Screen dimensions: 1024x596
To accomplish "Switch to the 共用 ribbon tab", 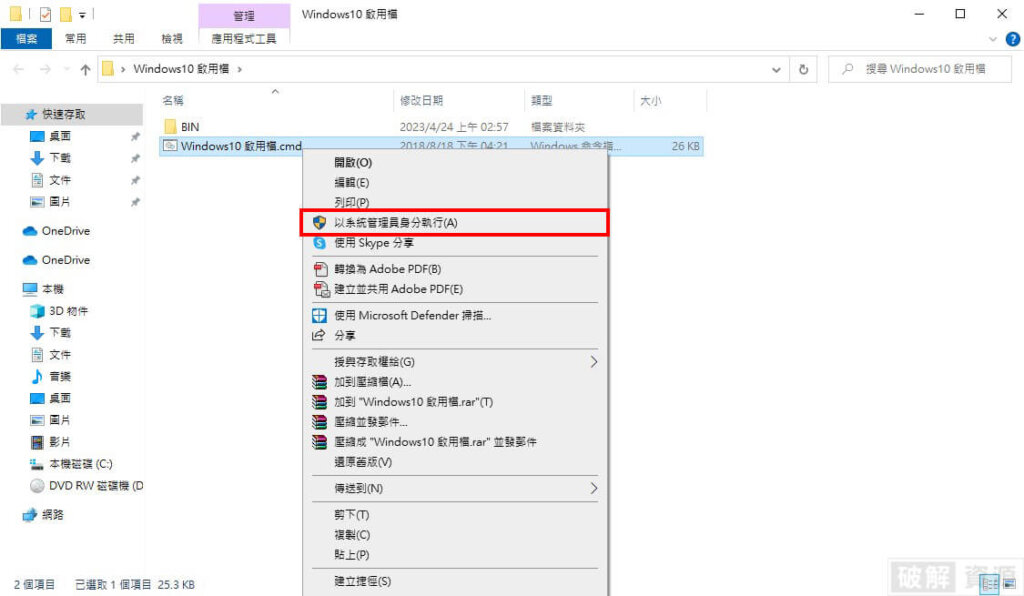I will [x=123, y=39].
